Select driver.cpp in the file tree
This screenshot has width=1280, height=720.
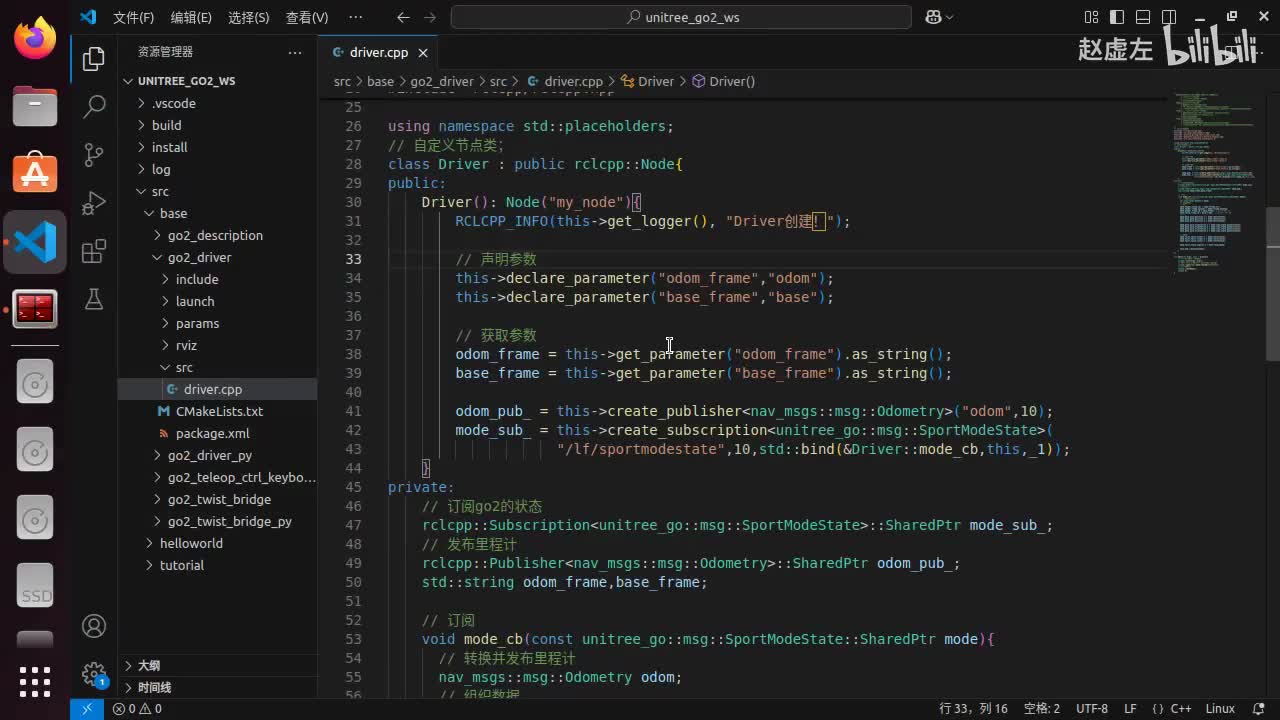pyautogui.click(x=218, y=389)
